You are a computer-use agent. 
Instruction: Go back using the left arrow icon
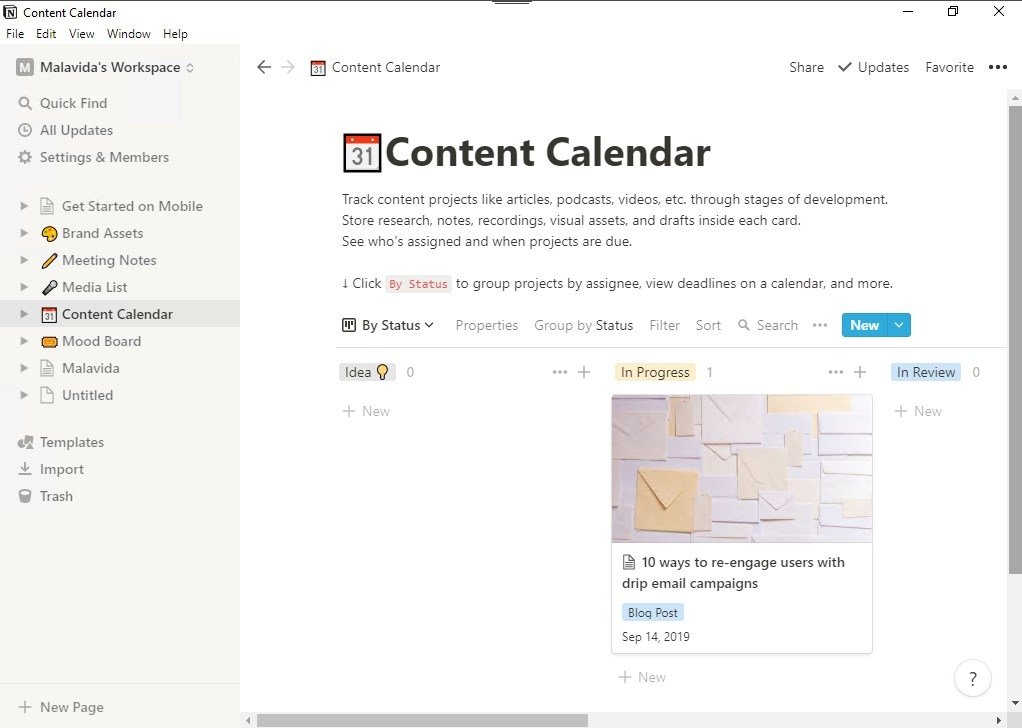264,67
